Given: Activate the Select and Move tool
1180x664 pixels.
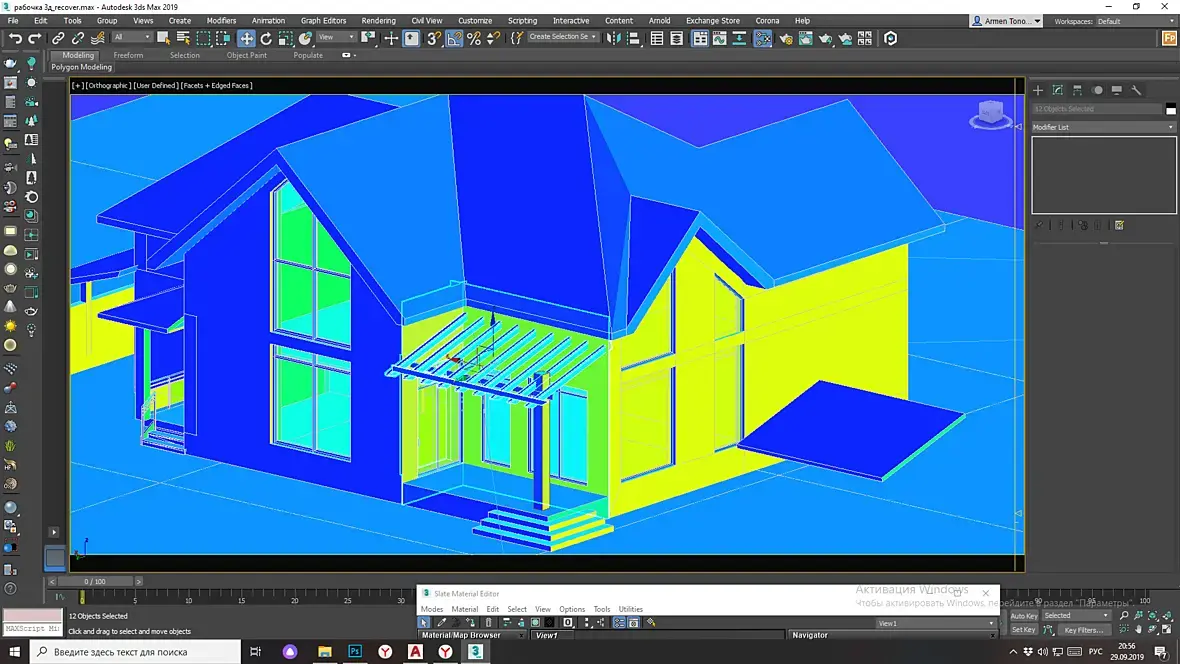Looking at the screenshot, I should 246,38.
